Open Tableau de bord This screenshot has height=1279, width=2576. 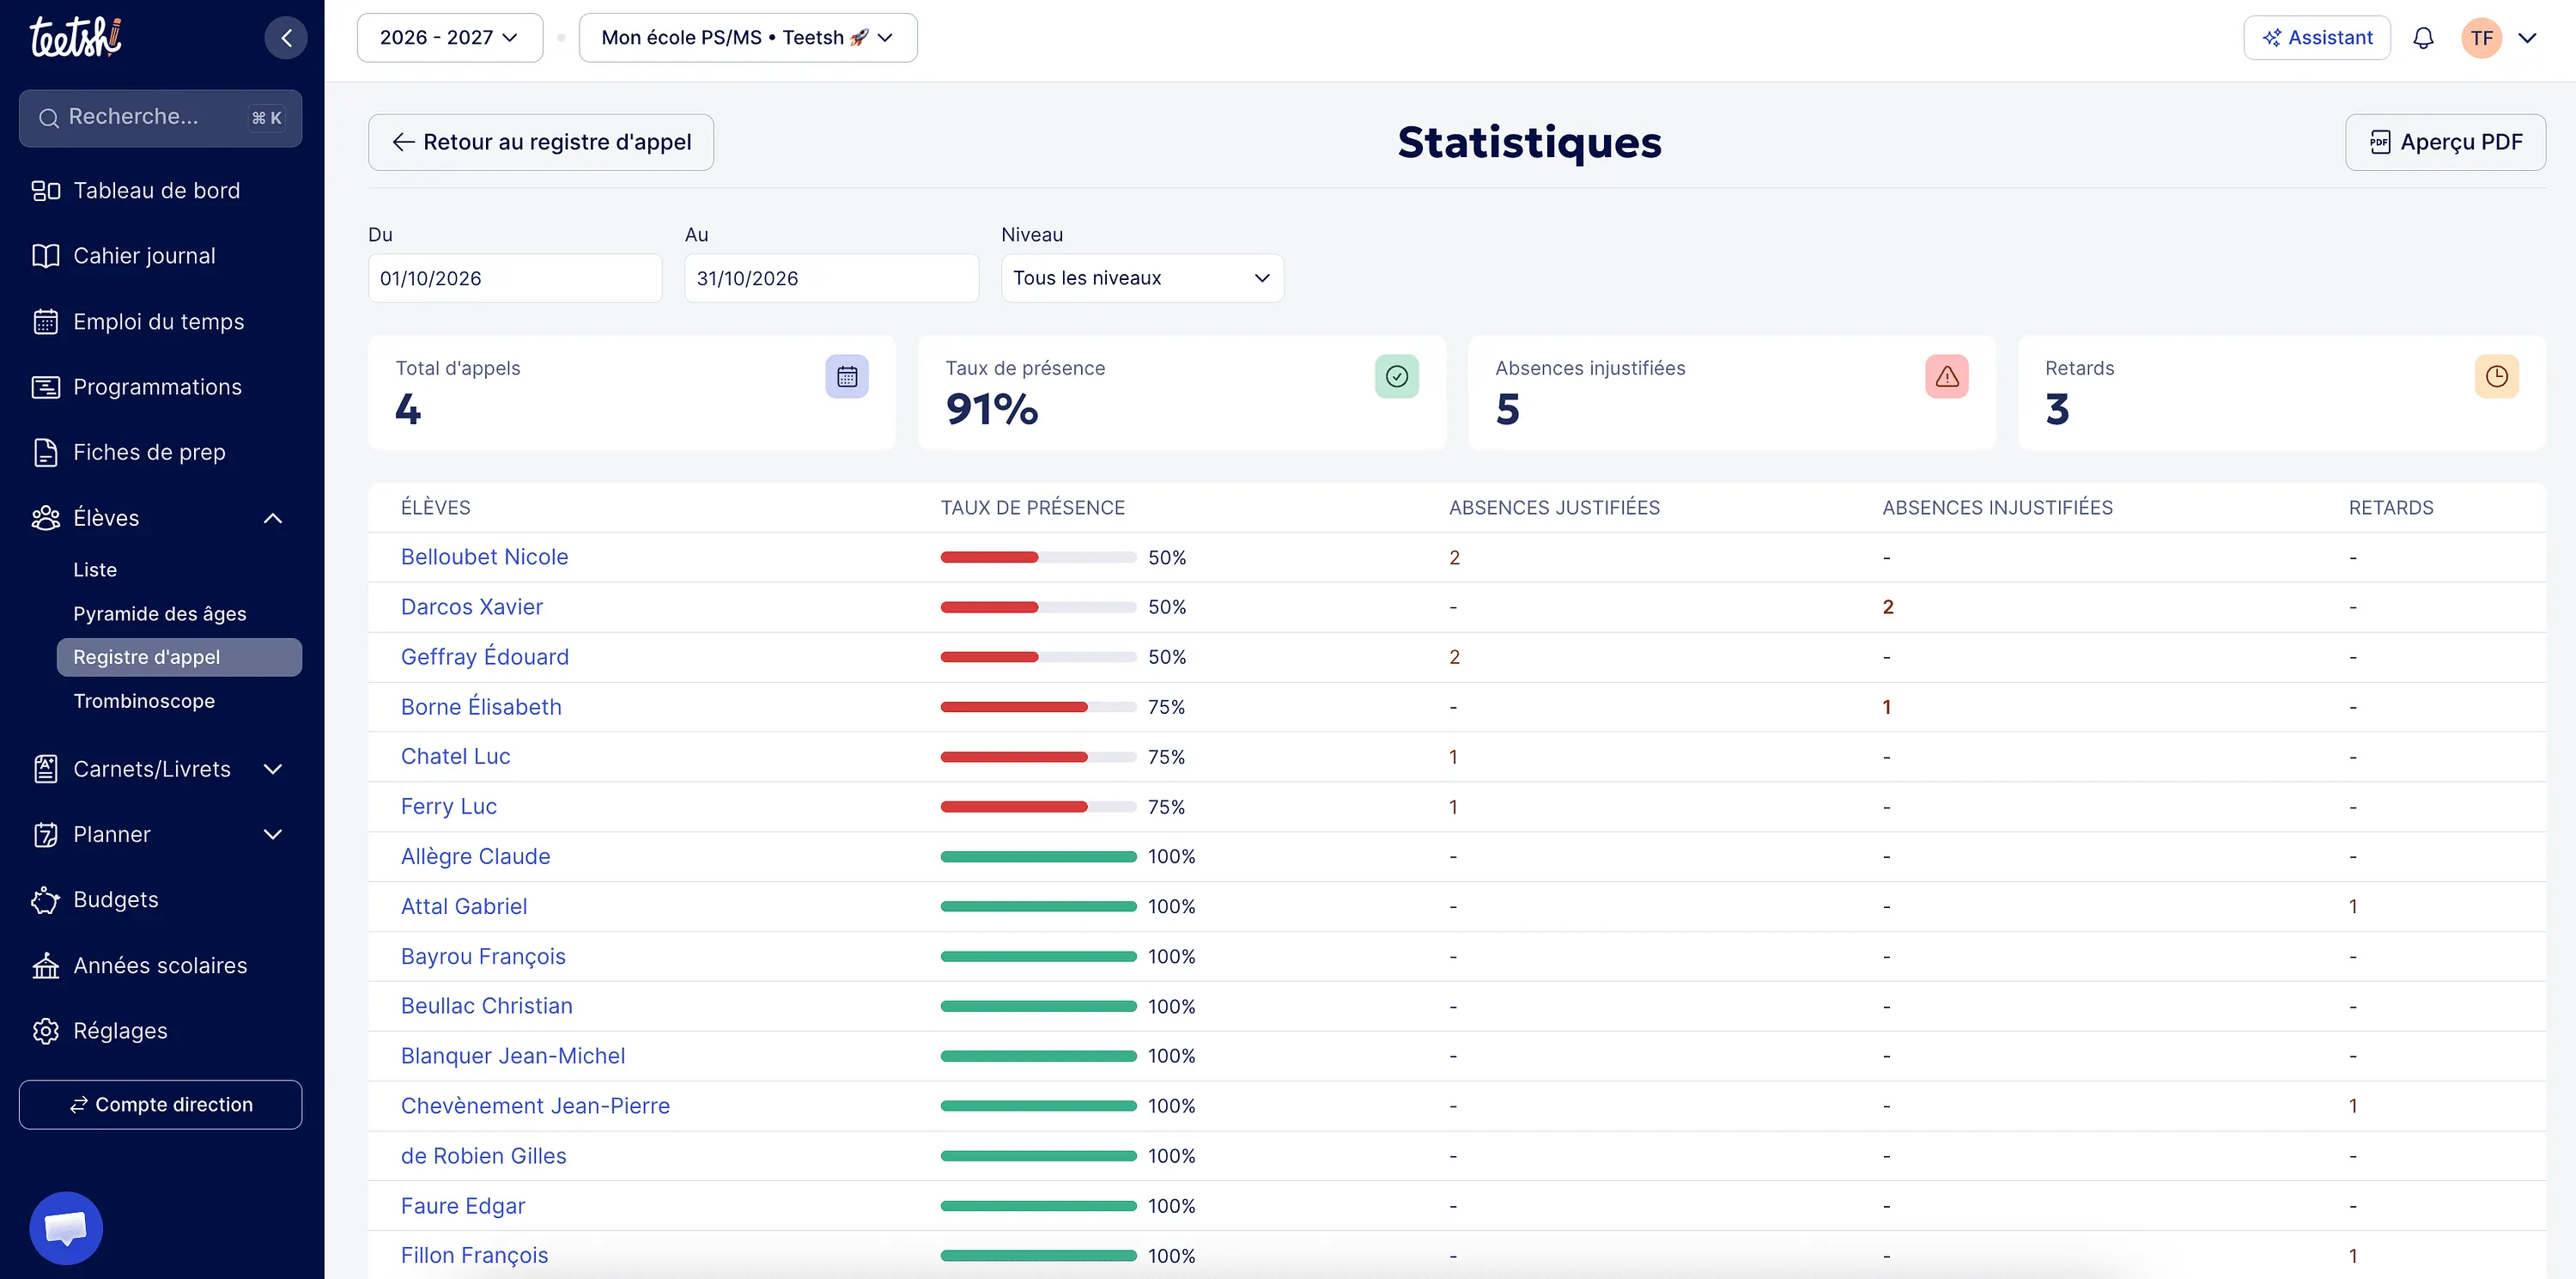tap(156, 190)
